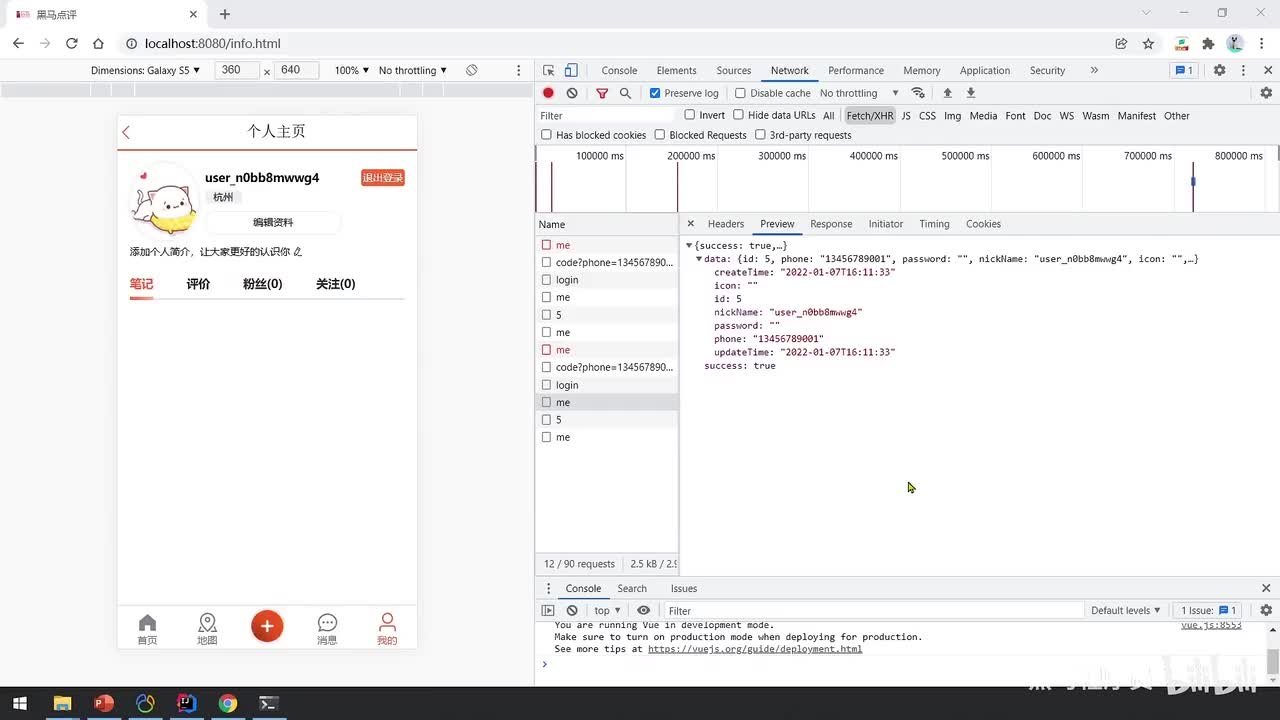Open the Dimensions Galaxy S5 dropdown
Viewport: 1280px width, 720px height.
[x=146, y=70]
